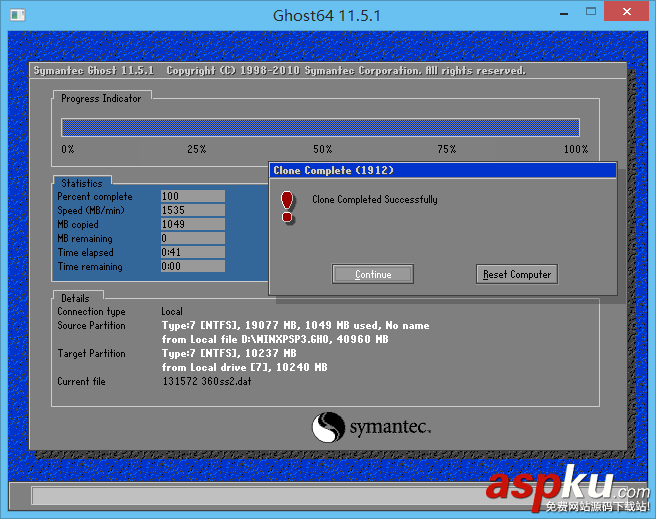Click the Continue button

(373, 274)
